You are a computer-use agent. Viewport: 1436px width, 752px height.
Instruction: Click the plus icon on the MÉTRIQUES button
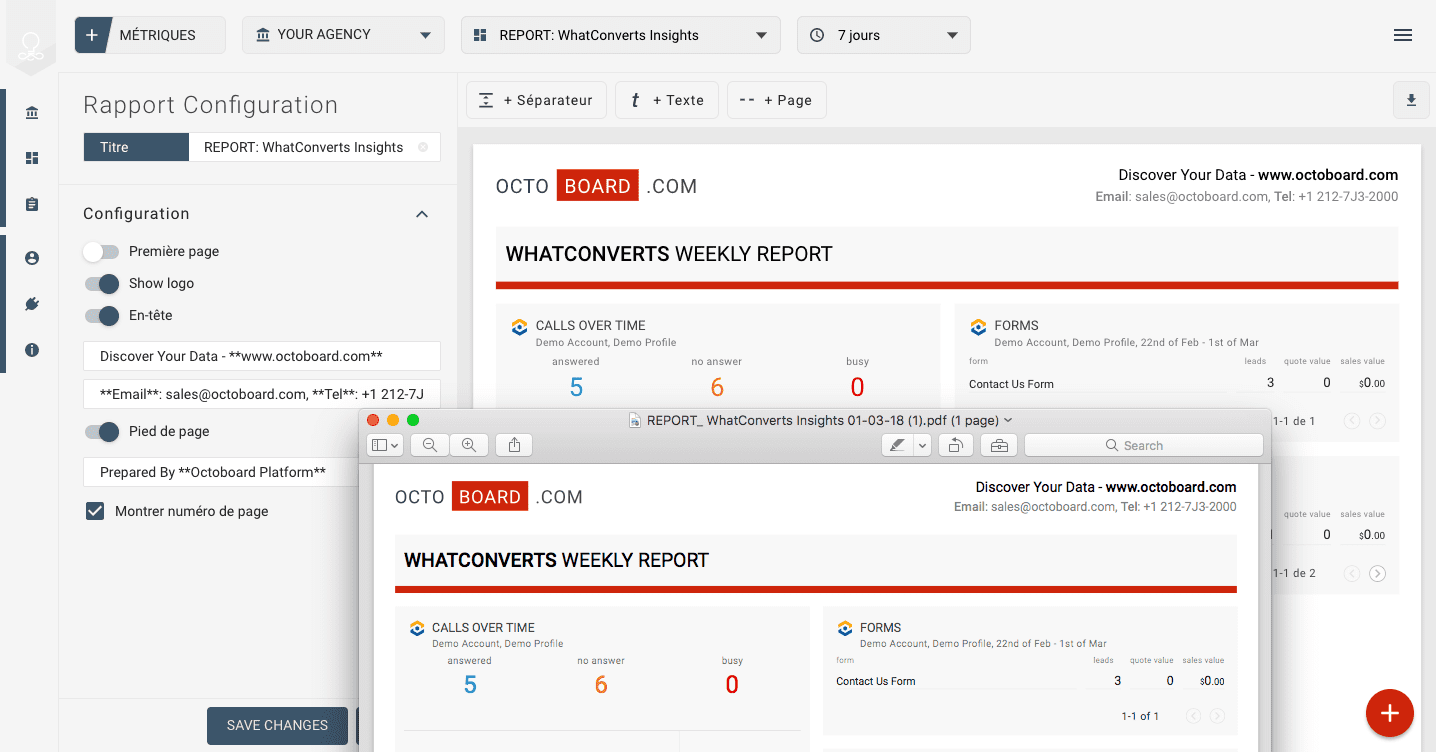tap(91, 35)
